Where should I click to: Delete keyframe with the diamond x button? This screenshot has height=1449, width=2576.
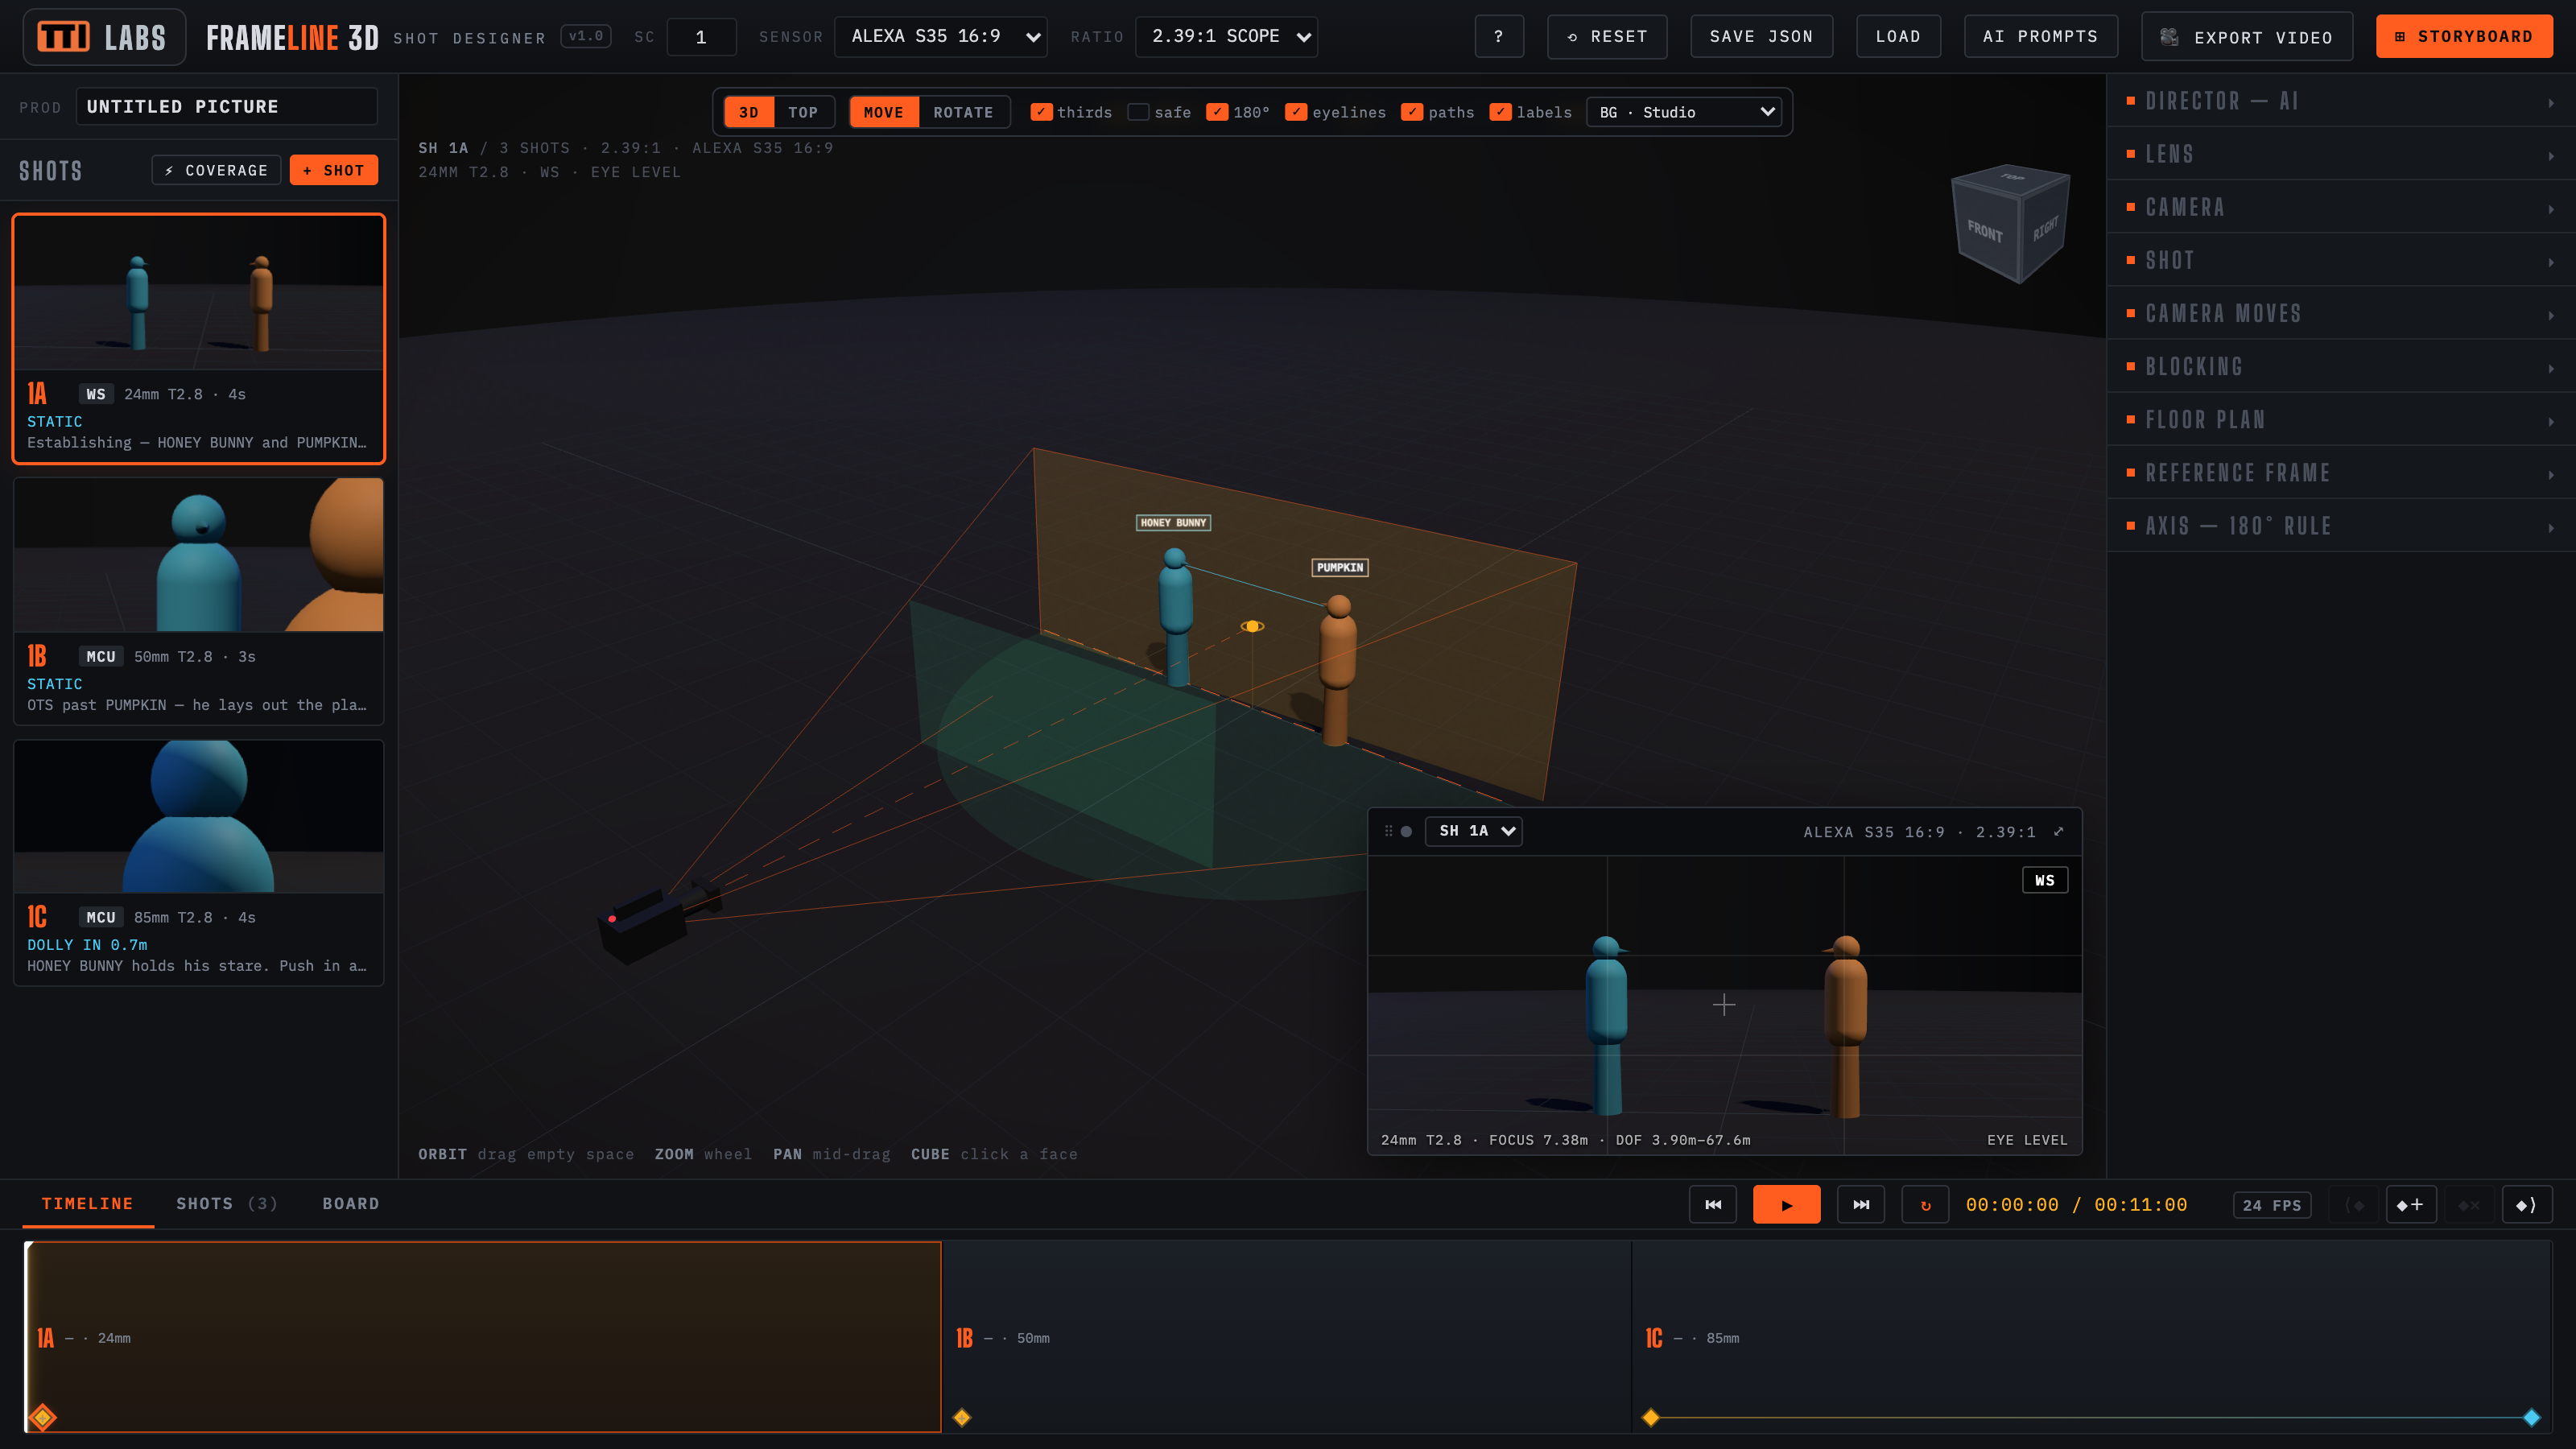(2468, 1204)
